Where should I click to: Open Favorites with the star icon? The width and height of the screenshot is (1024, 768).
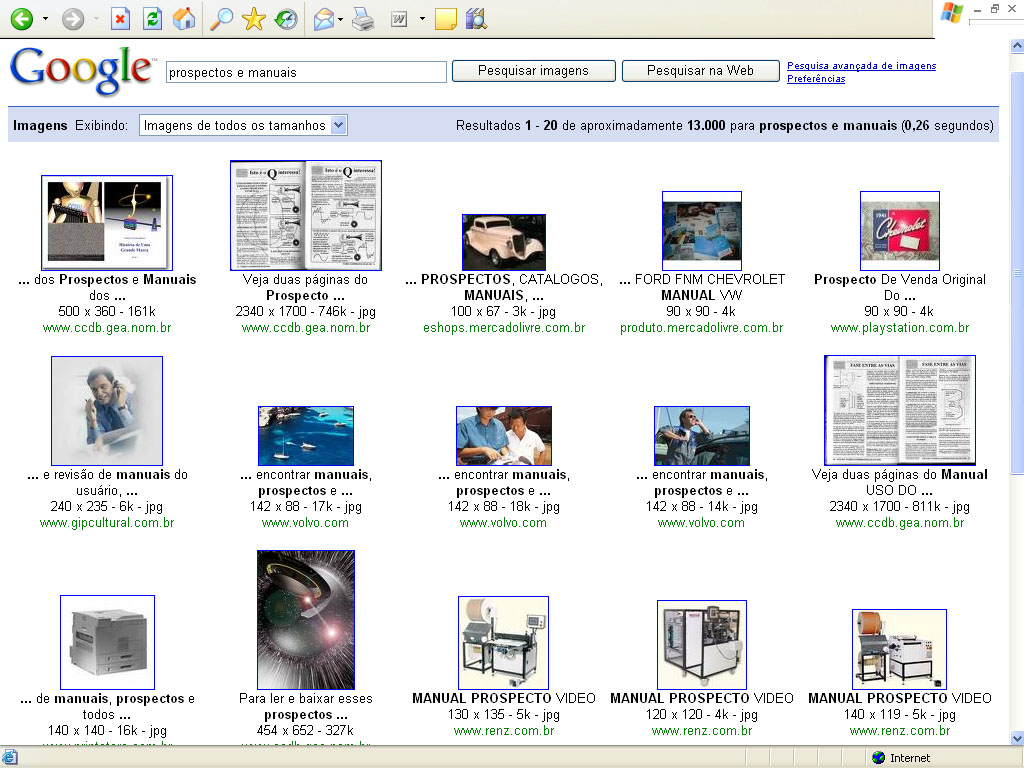[254, 18]
